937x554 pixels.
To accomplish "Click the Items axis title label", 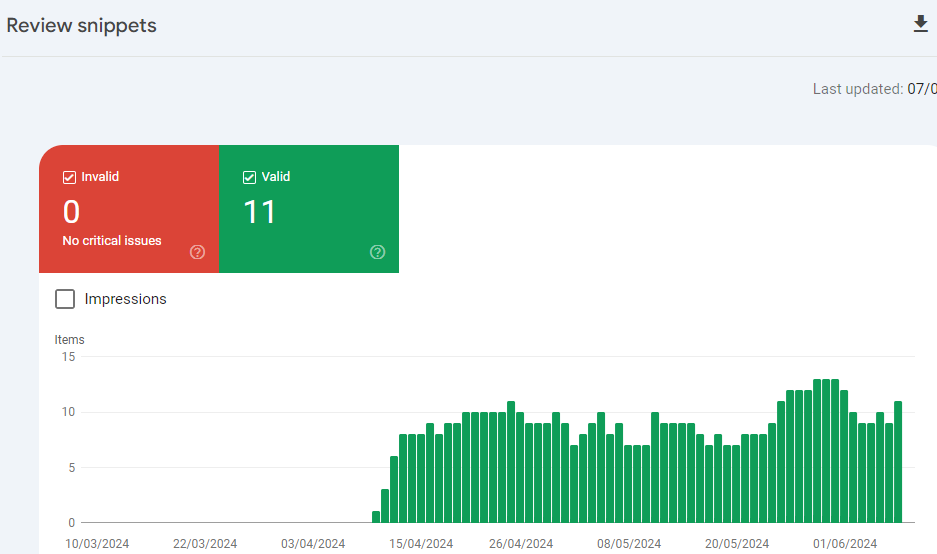I will 70,340.
